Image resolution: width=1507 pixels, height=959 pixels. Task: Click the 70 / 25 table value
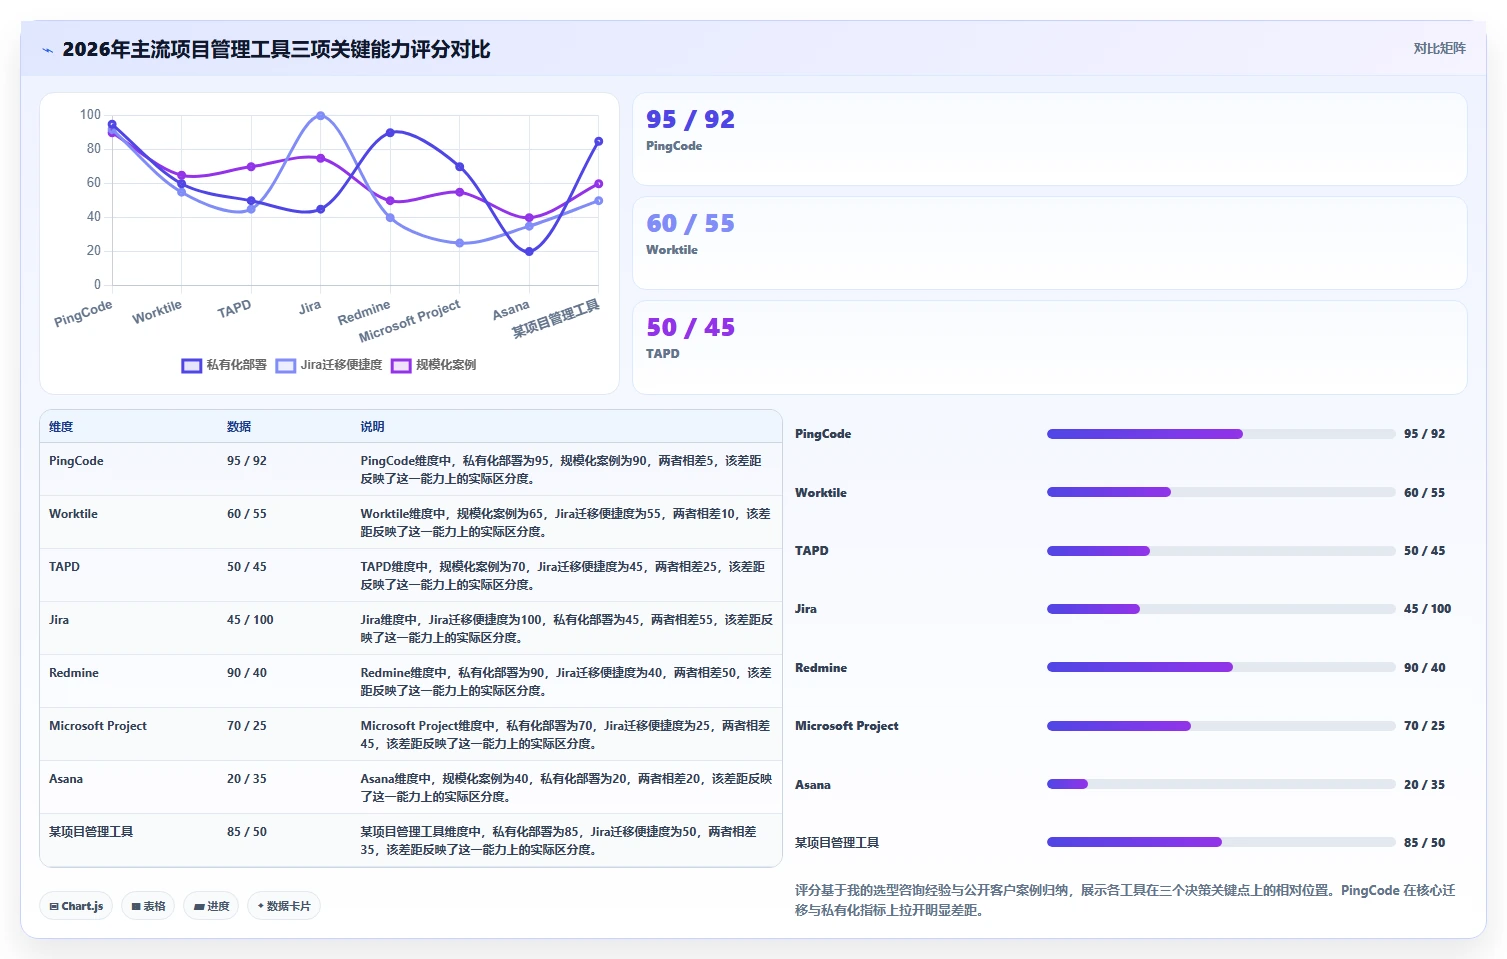pyautogui.click(x=247, y=726)
